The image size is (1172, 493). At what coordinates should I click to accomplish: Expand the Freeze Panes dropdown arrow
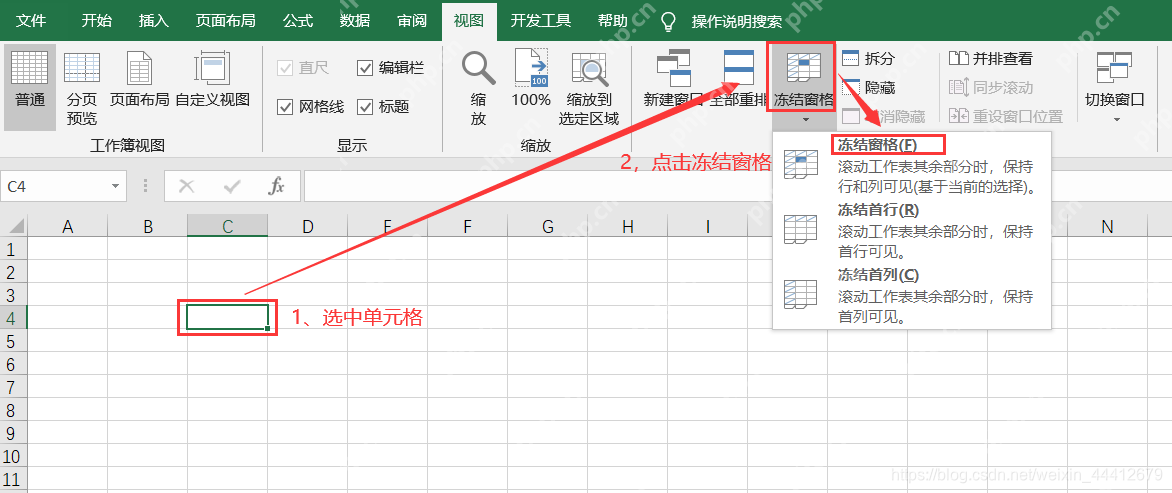point(805,120)
